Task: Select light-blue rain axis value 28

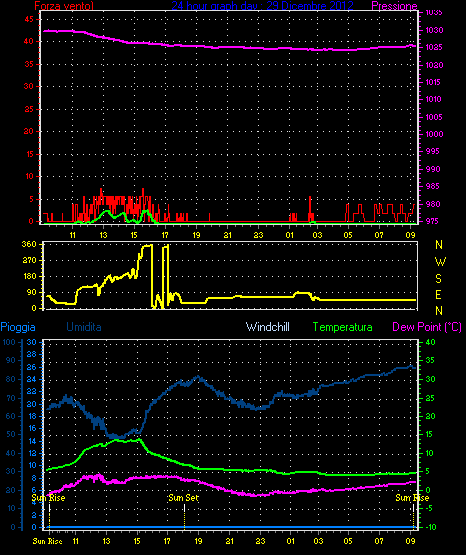Action: click(32, 354)
